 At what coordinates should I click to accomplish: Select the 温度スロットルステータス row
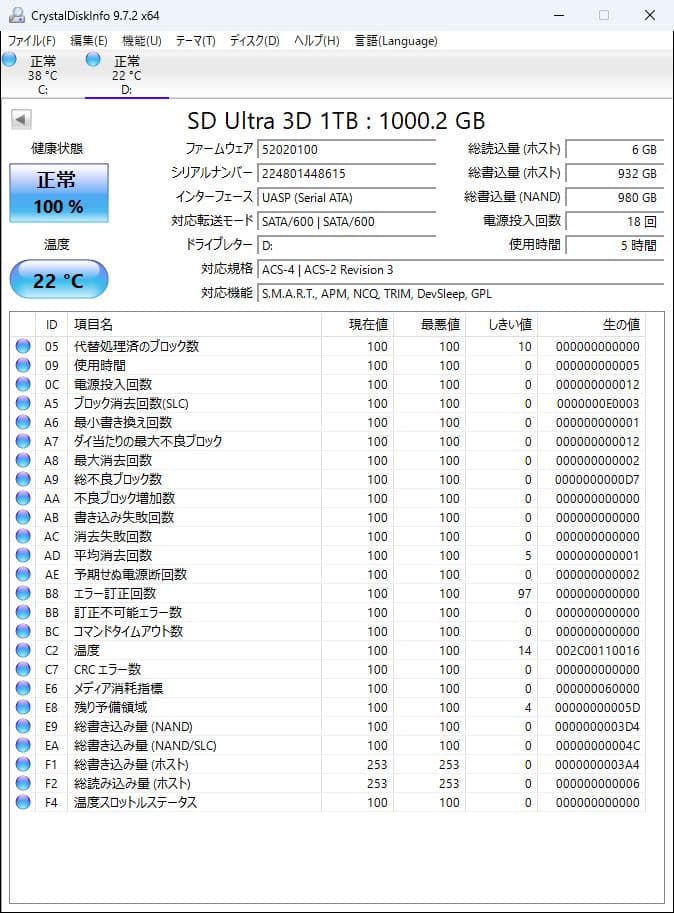(x=328, y=802)
